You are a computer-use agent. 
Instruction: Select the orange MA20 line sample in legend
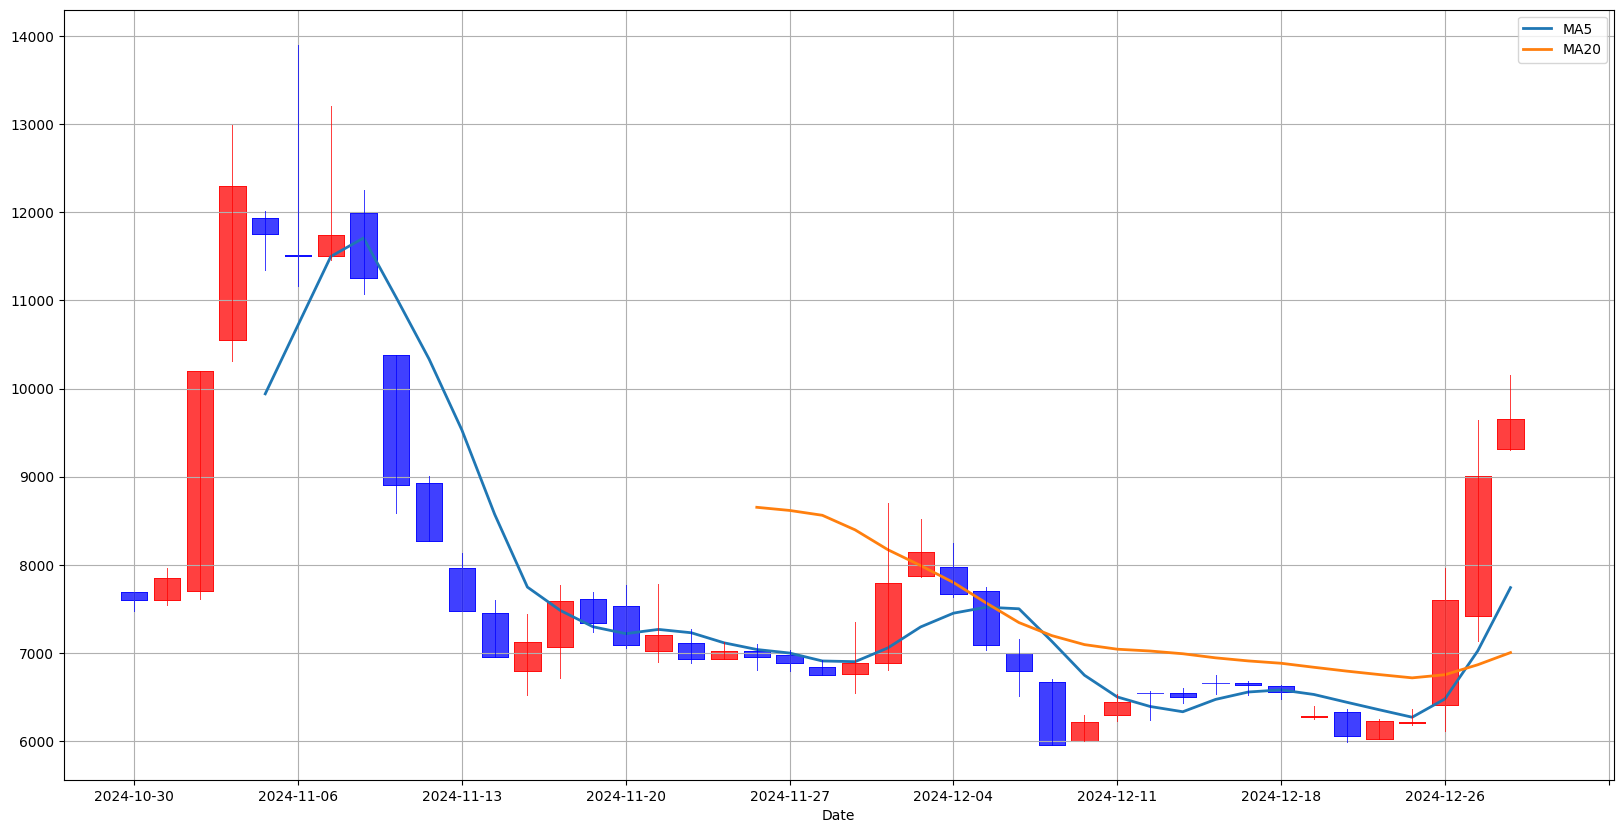(1539, 50)
